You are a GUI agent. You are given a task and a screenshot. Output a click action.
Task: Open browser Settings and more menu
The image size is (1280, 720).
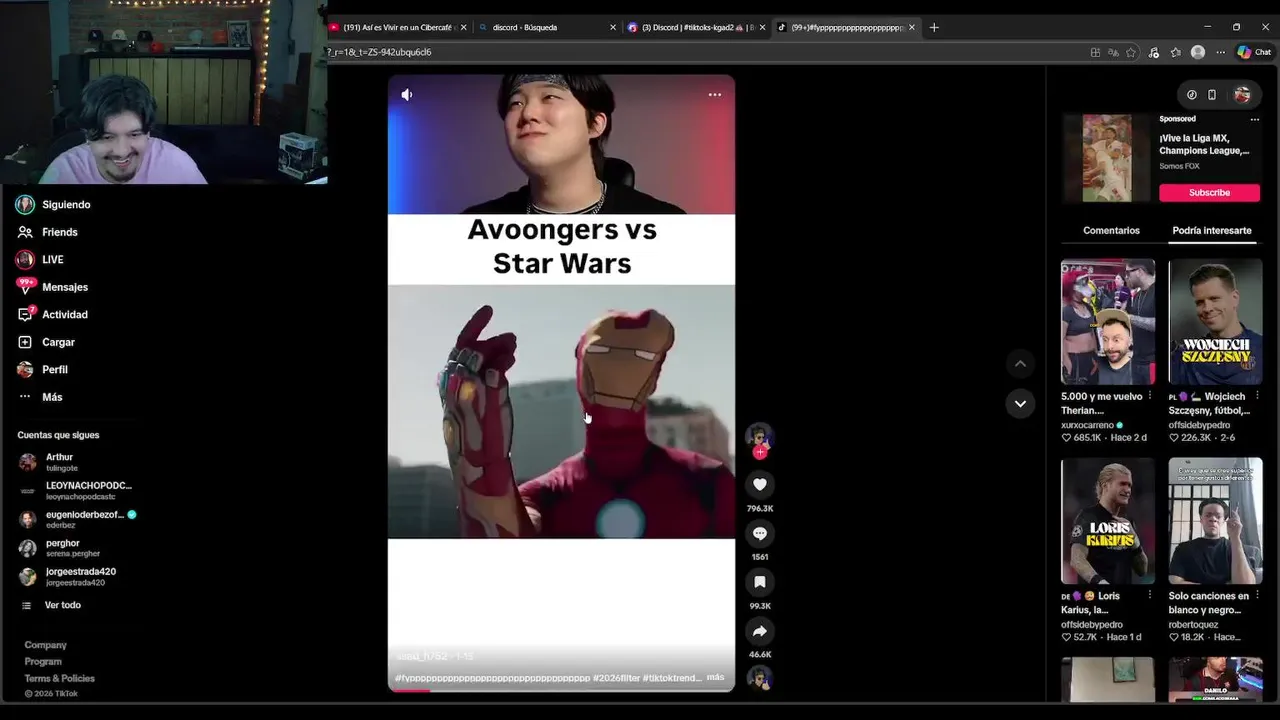1220,52
